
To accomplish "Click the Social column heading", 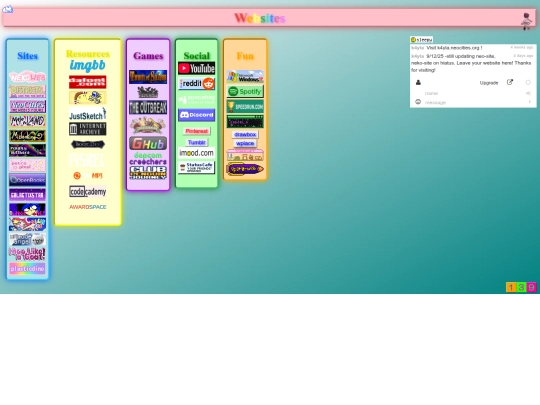I will tap(196, 55).
